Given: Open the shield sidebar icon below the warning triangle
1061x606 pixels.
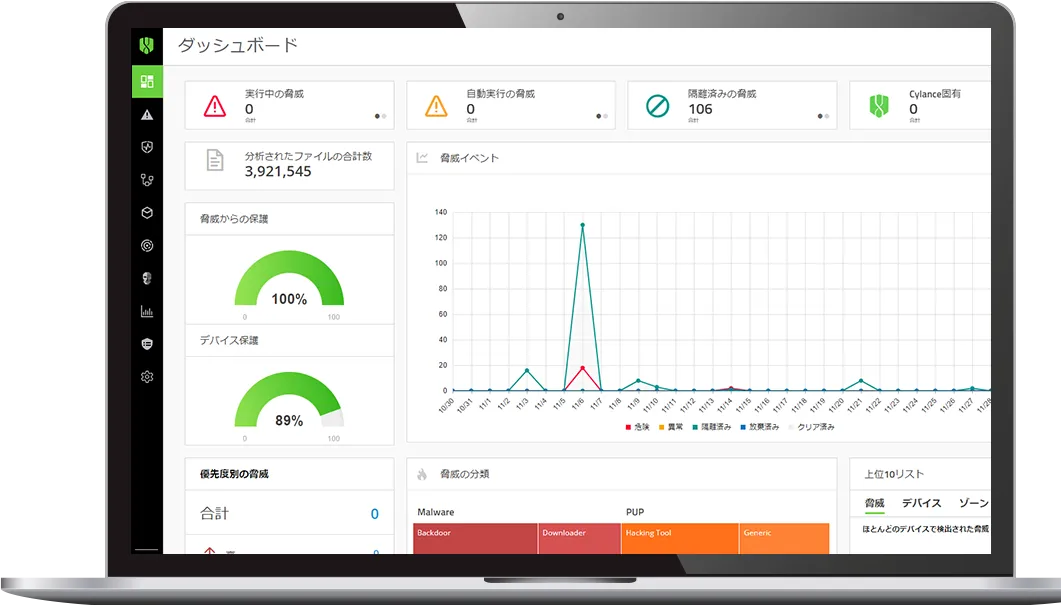Looking at the screenshot, I should tap(147, 147).
